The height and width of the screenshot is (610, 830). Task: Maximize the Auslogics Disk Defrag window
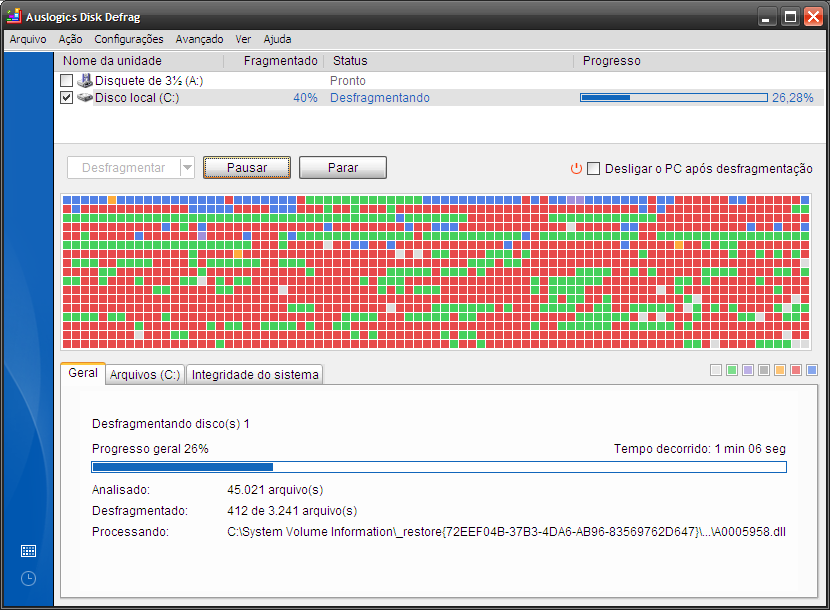[790, 17]
